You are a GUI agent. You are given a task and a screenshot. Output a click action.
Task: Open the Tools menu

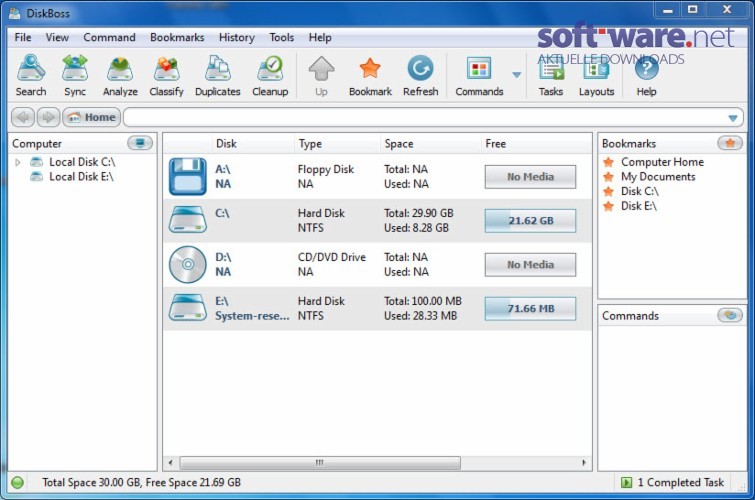(x=282, y=37)
